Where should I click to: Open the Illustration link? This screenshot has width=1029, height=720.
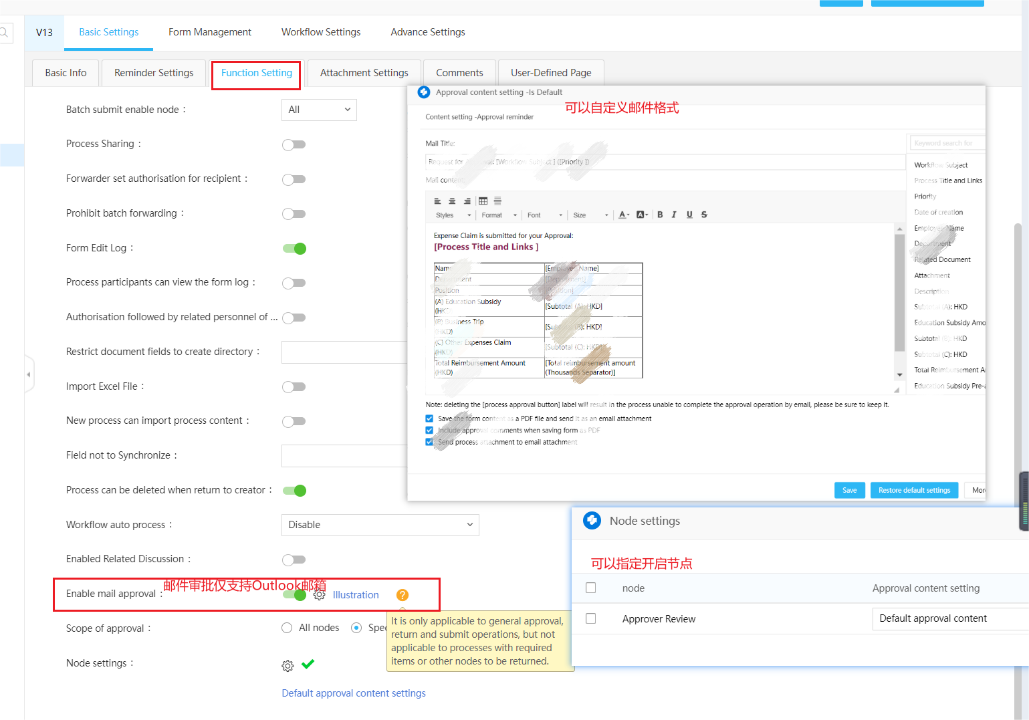356,595
